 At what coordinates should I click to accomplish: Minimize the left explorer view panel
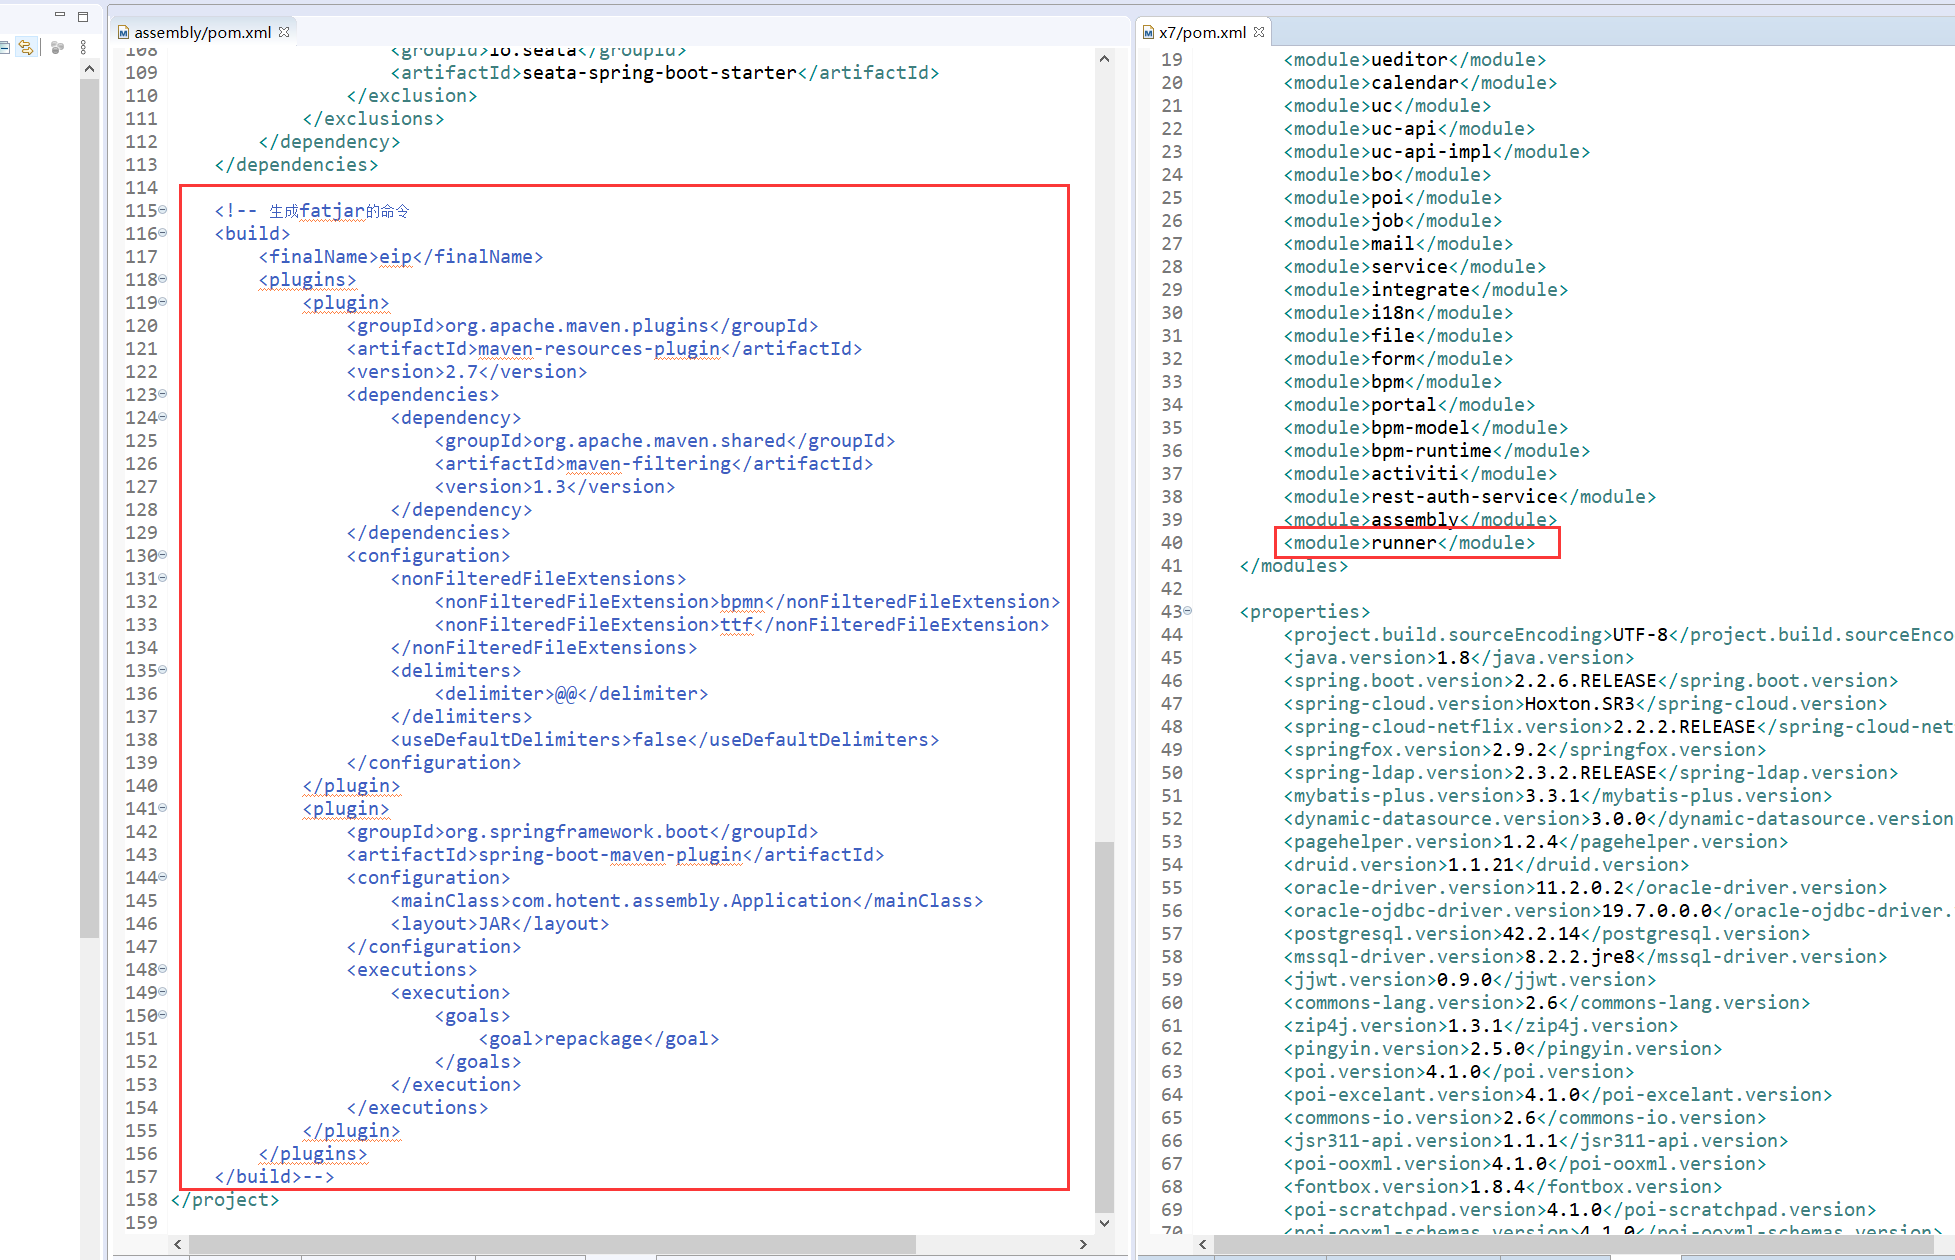point(60,15)
